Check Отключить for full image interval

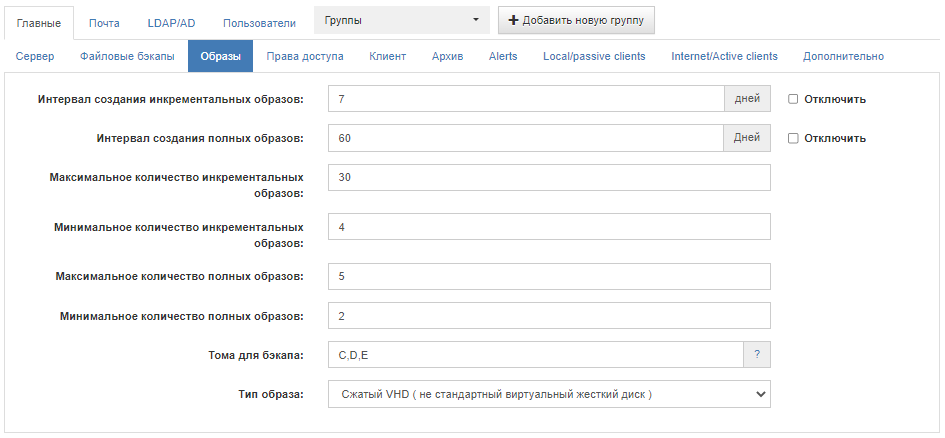(x=793, y=138)
